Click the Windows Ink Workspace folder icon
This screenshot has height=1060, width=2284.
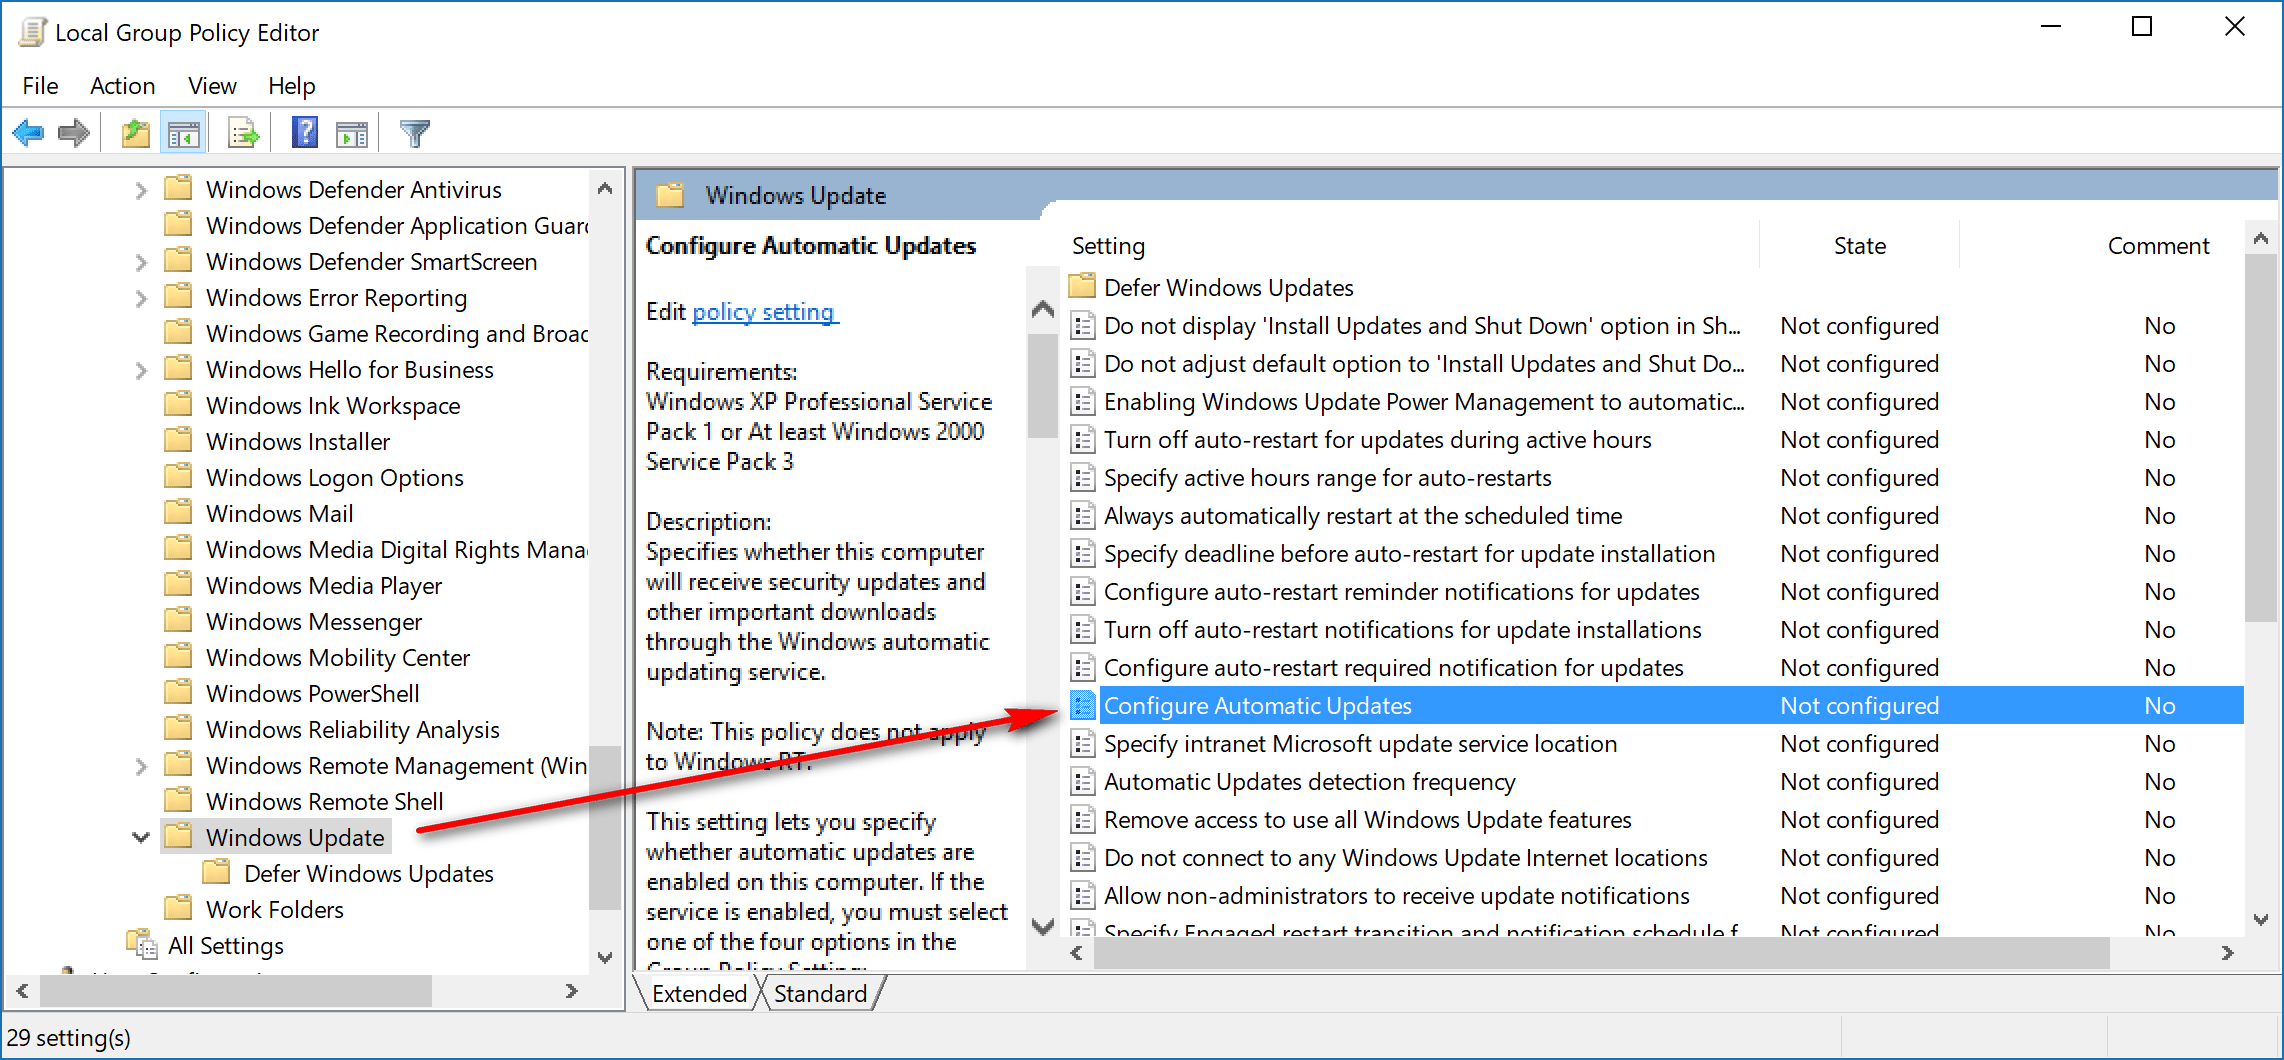tap(178, 404)
